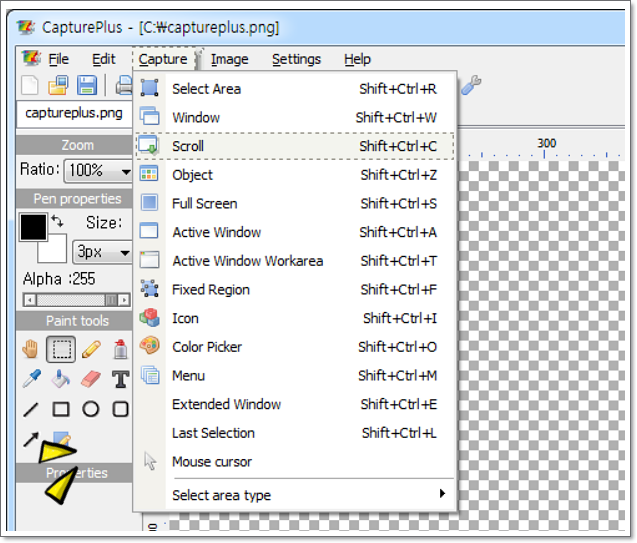Click the Object capture menu icon
This screenshot has width=637, height=543.
pos(149,174)
